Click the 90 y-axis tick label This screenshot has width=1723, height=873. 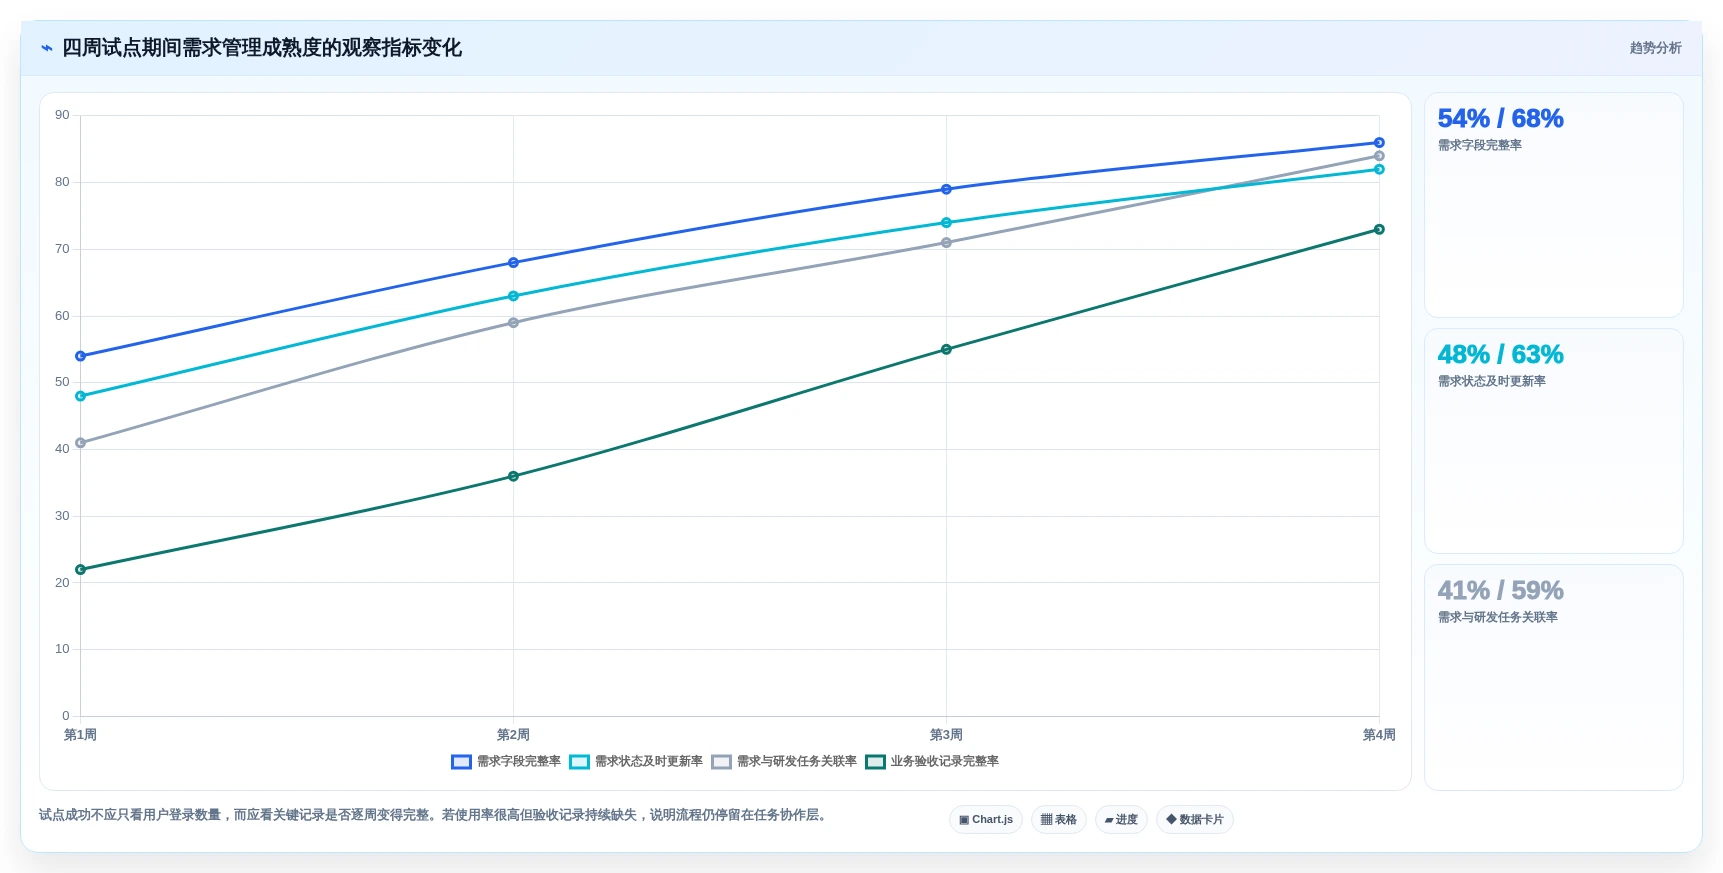pos(62,115)
